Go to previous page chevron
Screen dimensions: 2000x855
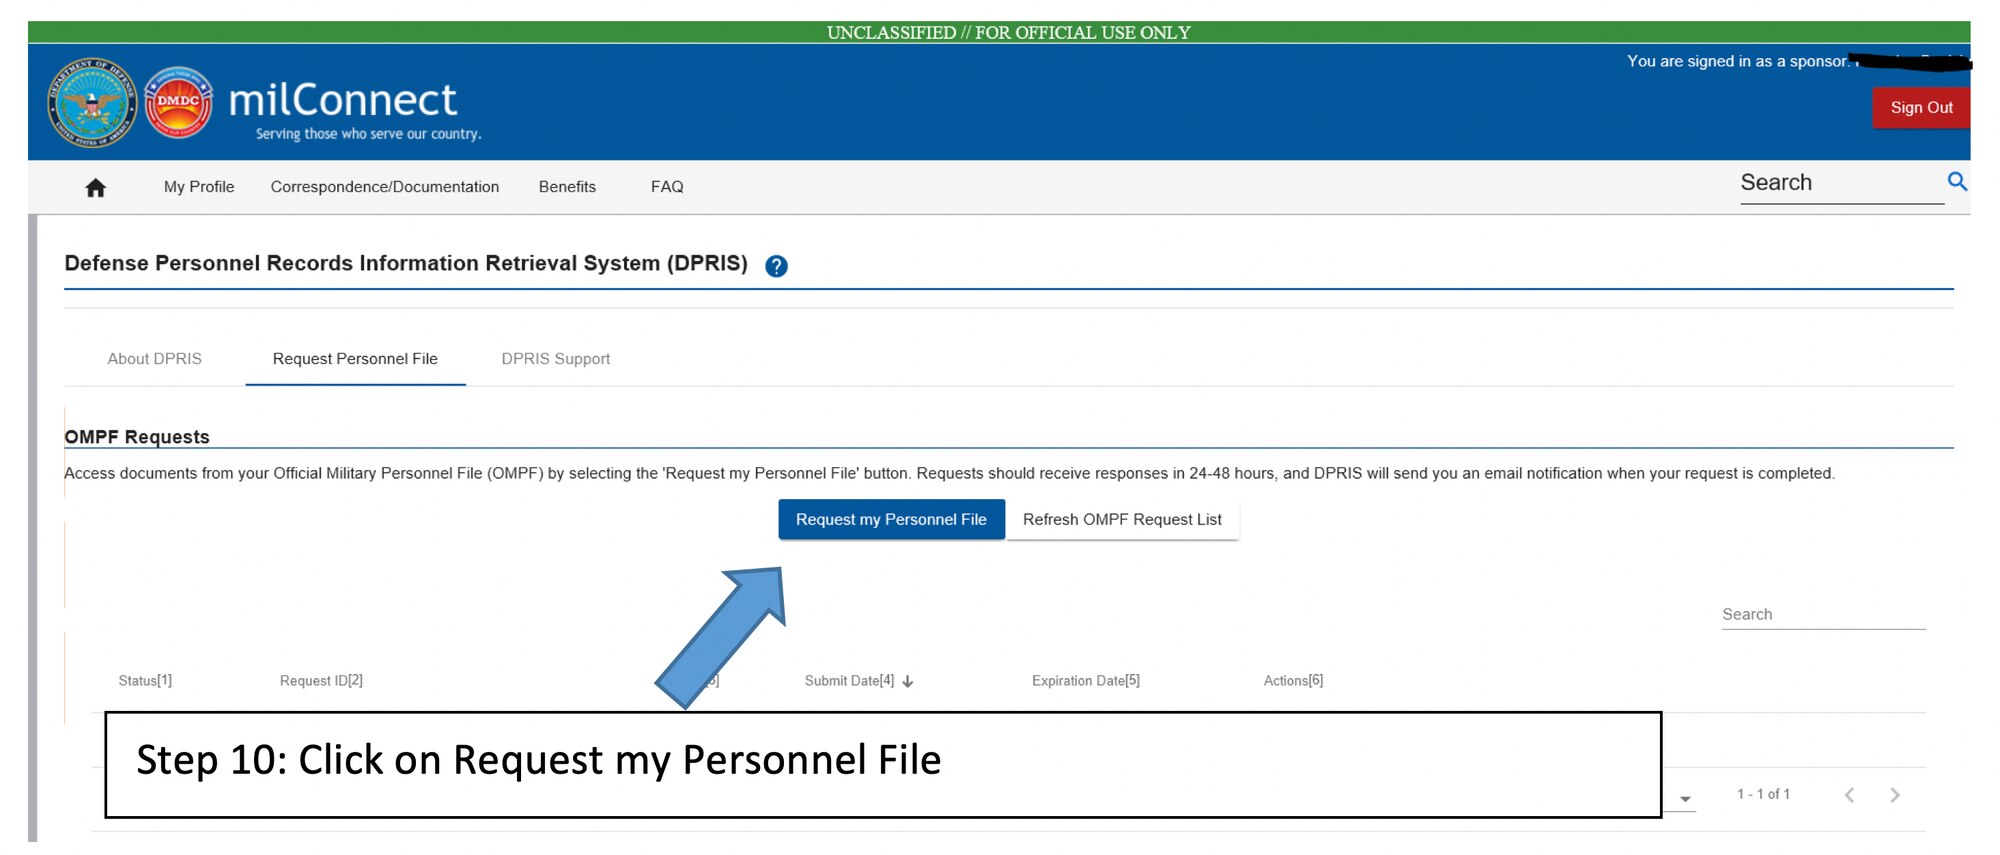(x=1850, y=795)
